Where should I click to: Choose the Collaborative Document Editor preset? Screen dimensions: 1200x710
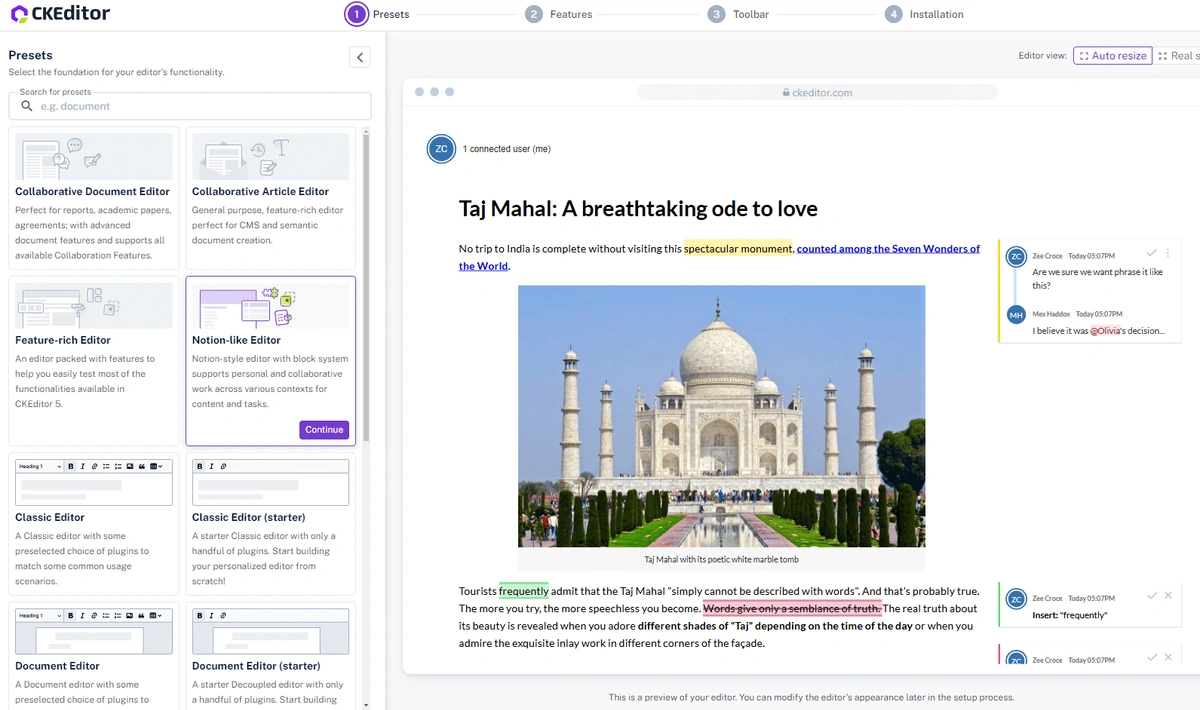pos(93,197)
